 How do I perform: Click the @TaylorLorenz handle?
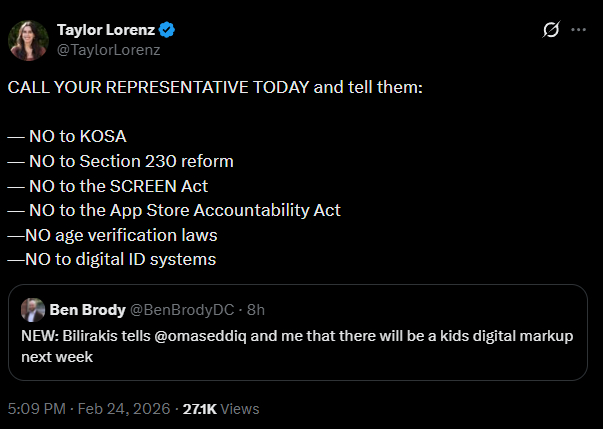[109, 48]
